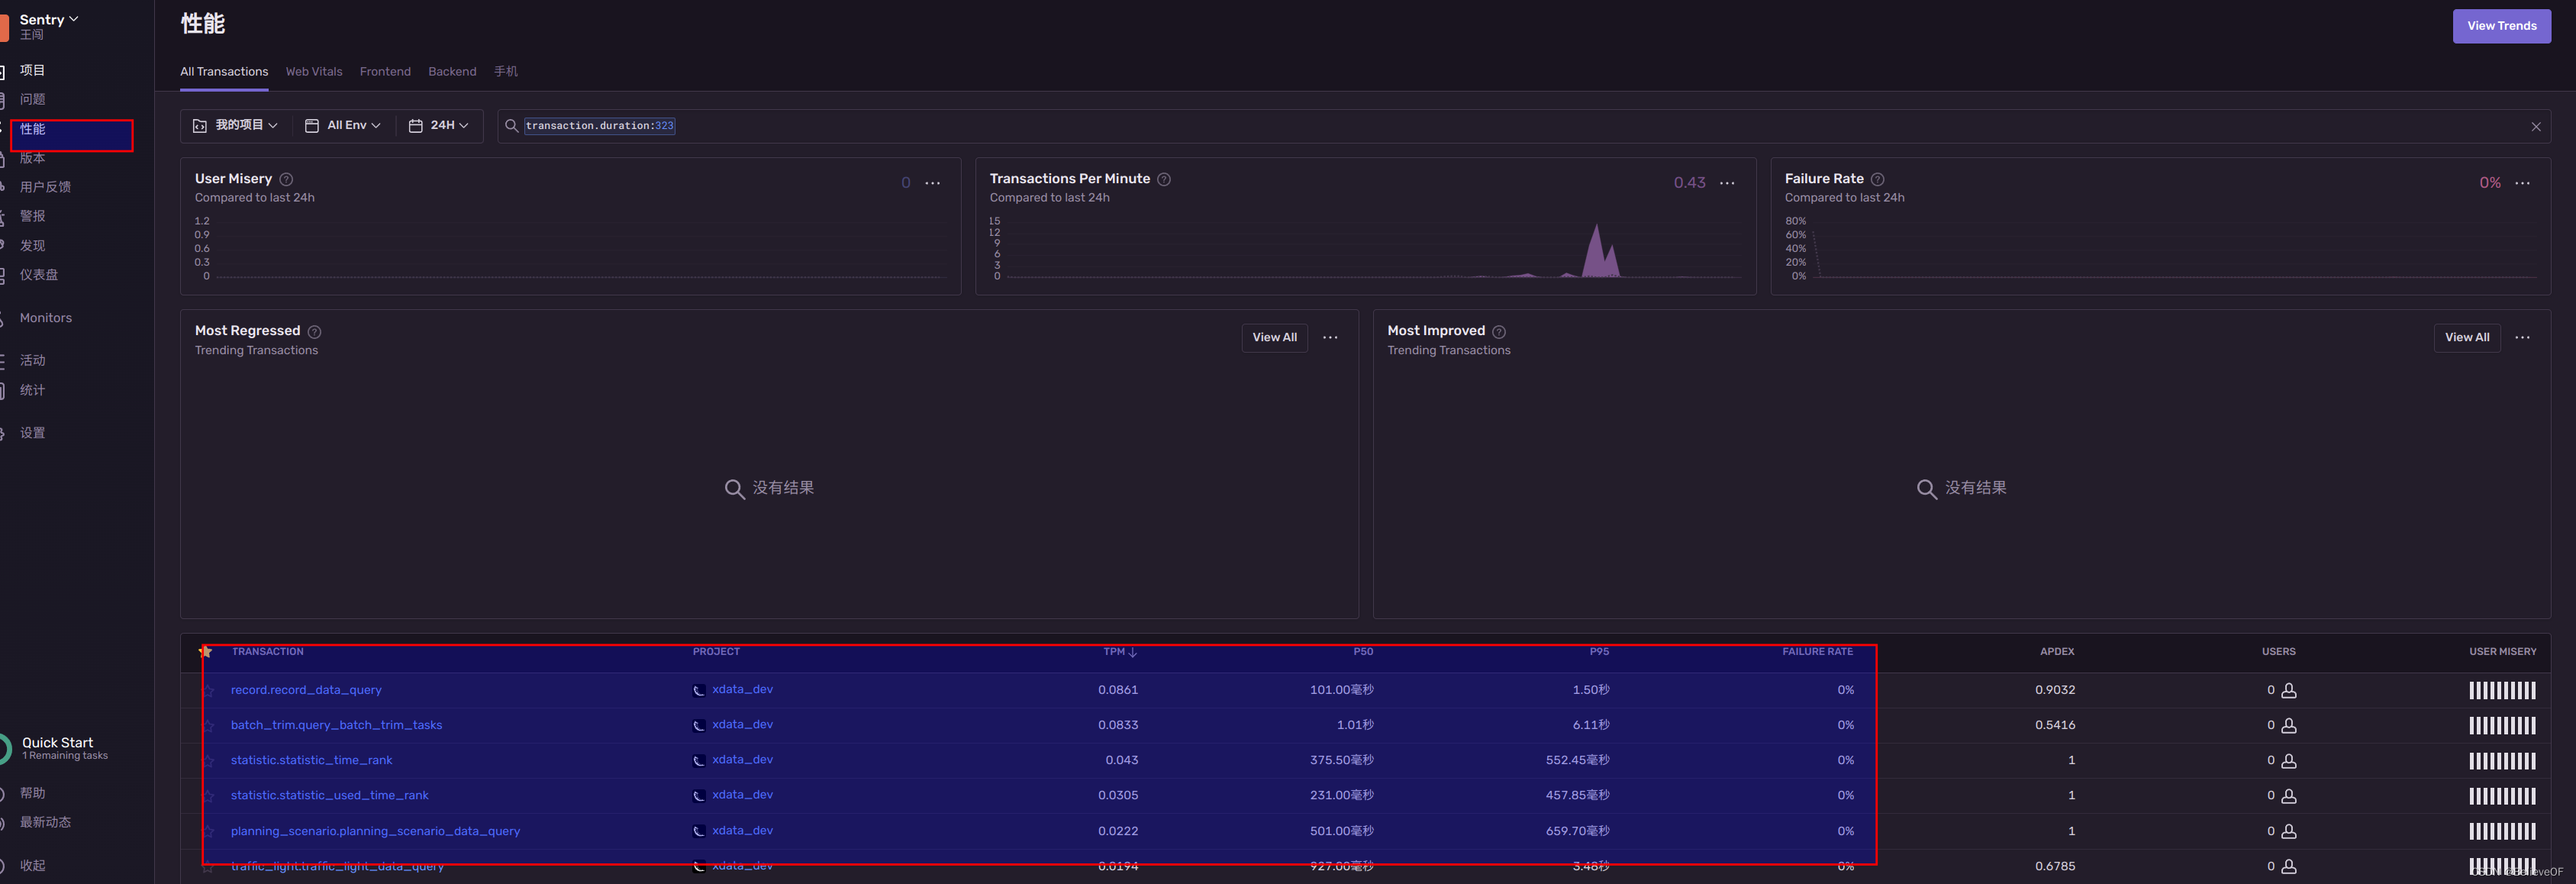Click the Most Regressed help icon

click(x=314, y=332)
